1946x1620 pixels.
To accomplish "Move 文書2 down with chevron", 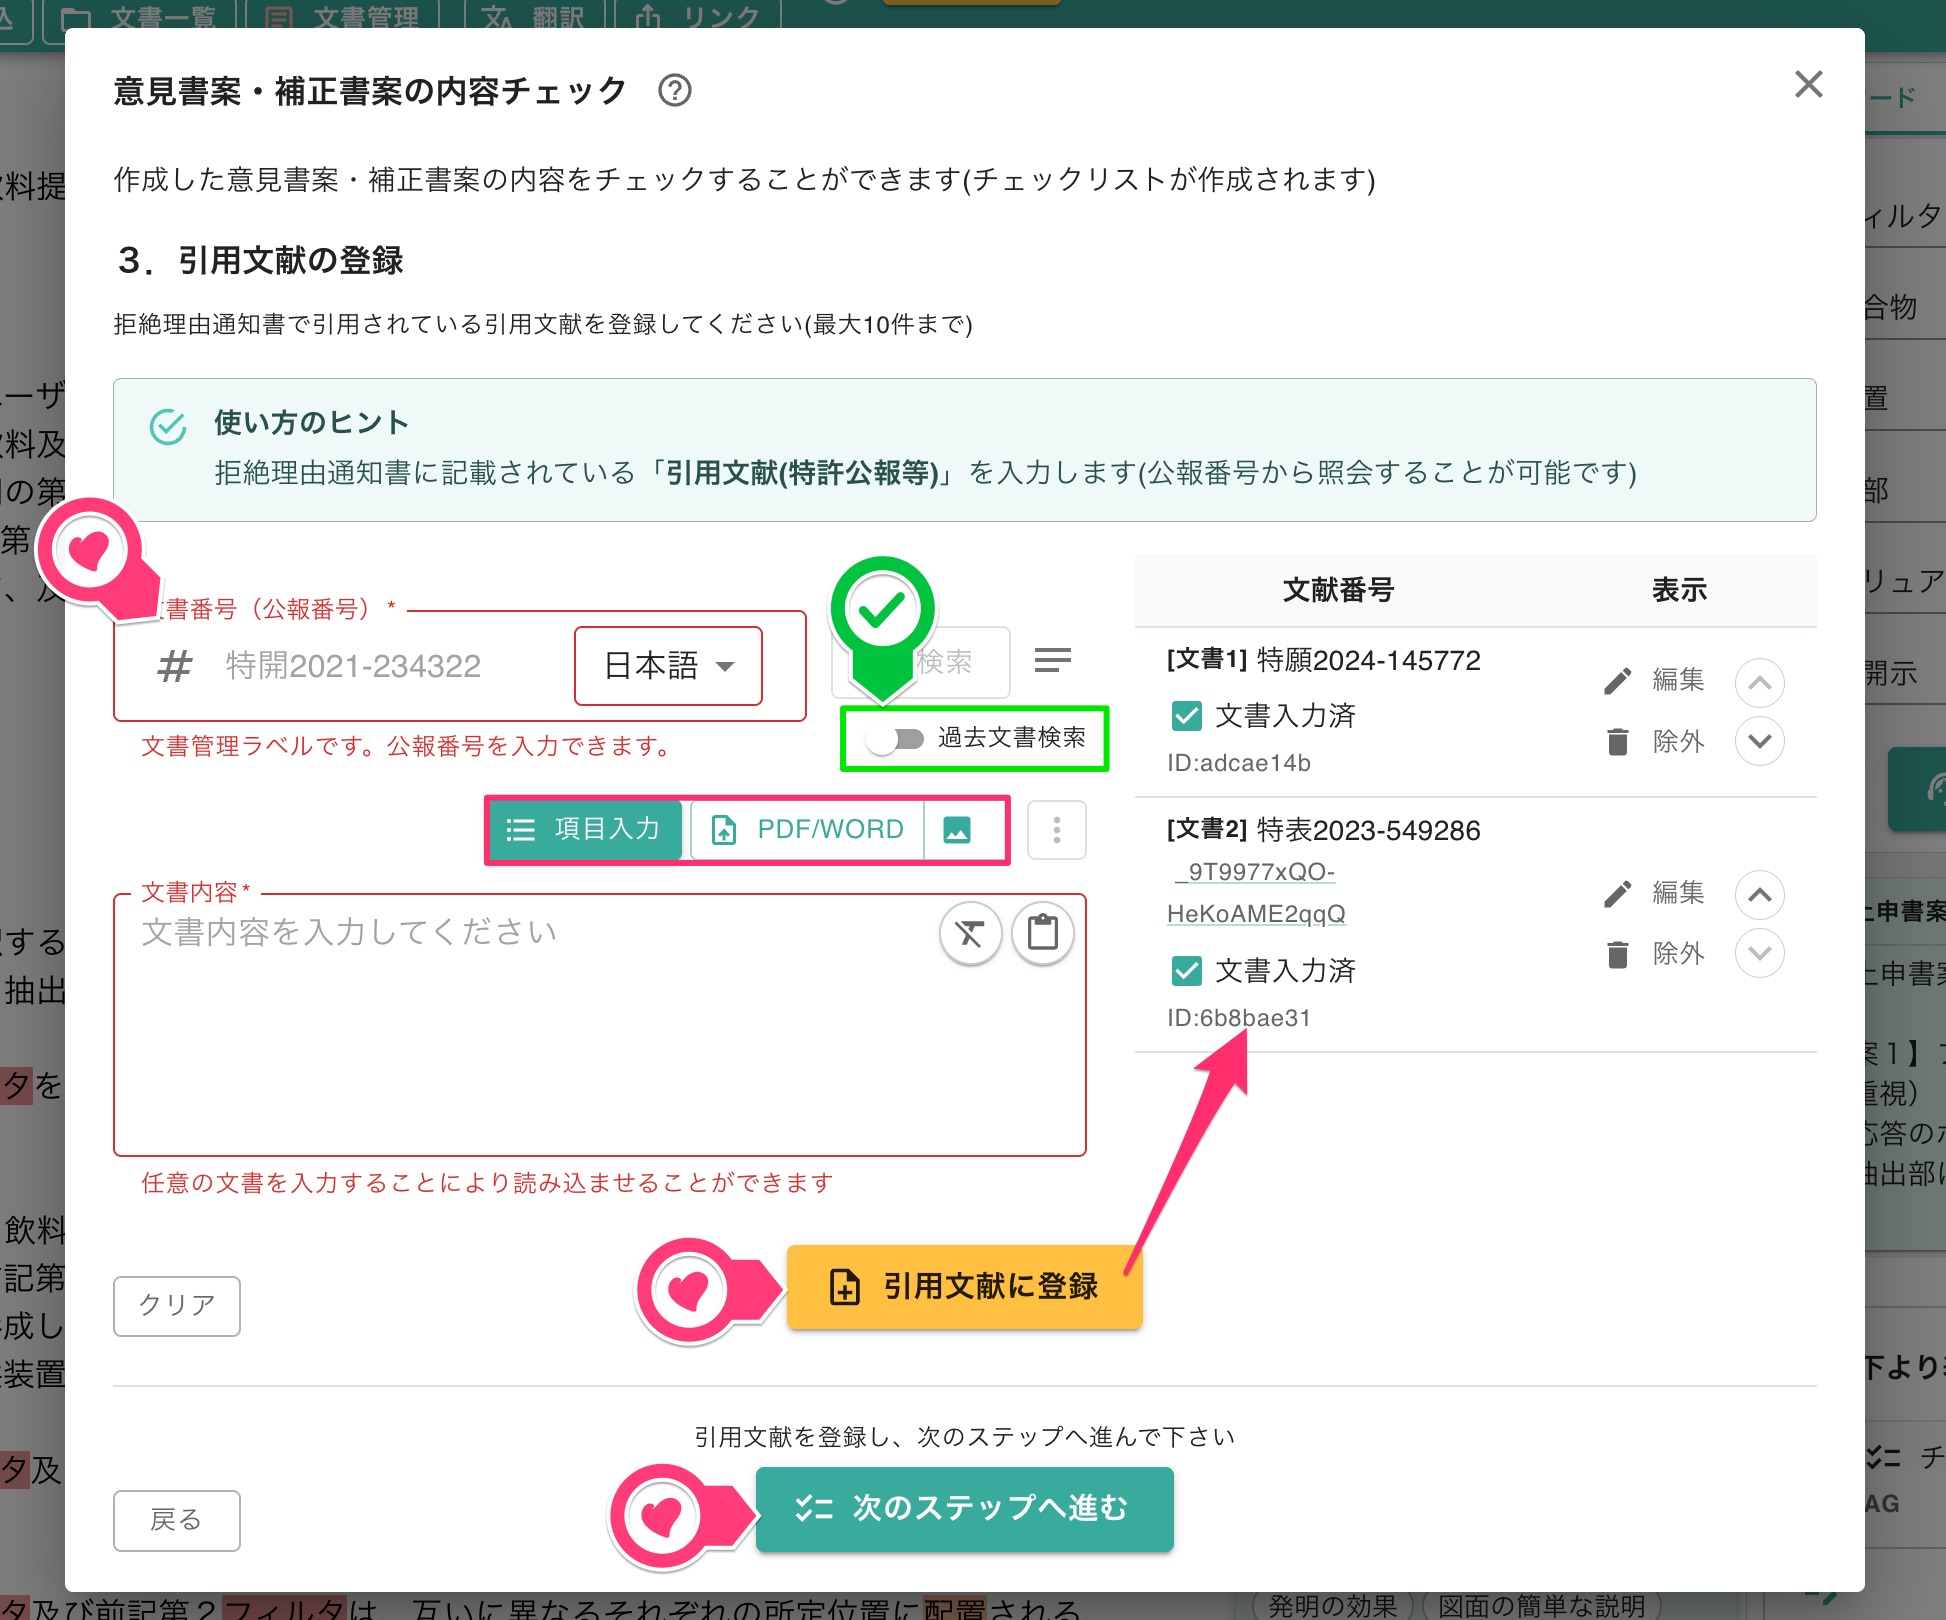I will [x=1760, y=953].
